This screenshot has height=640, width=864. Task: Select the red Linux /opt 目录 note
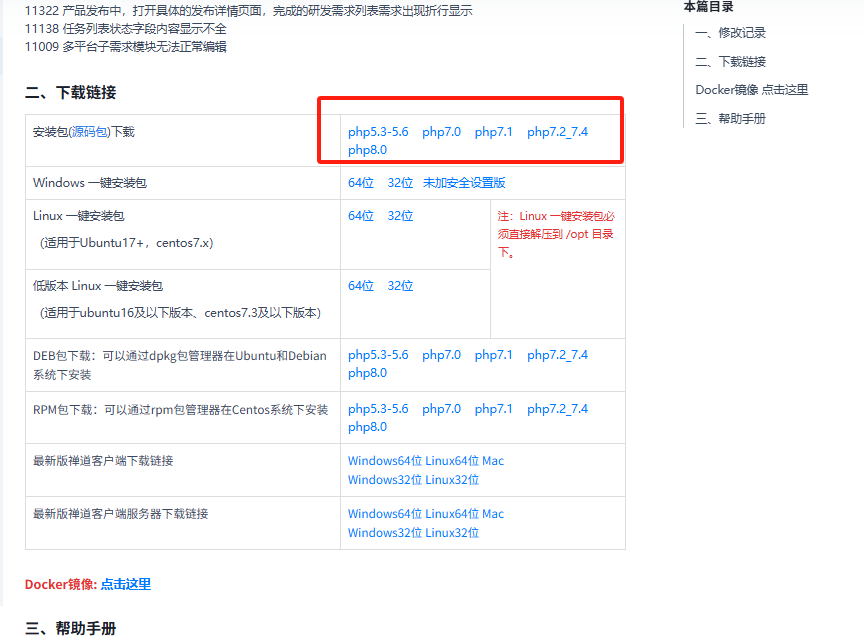556,234
